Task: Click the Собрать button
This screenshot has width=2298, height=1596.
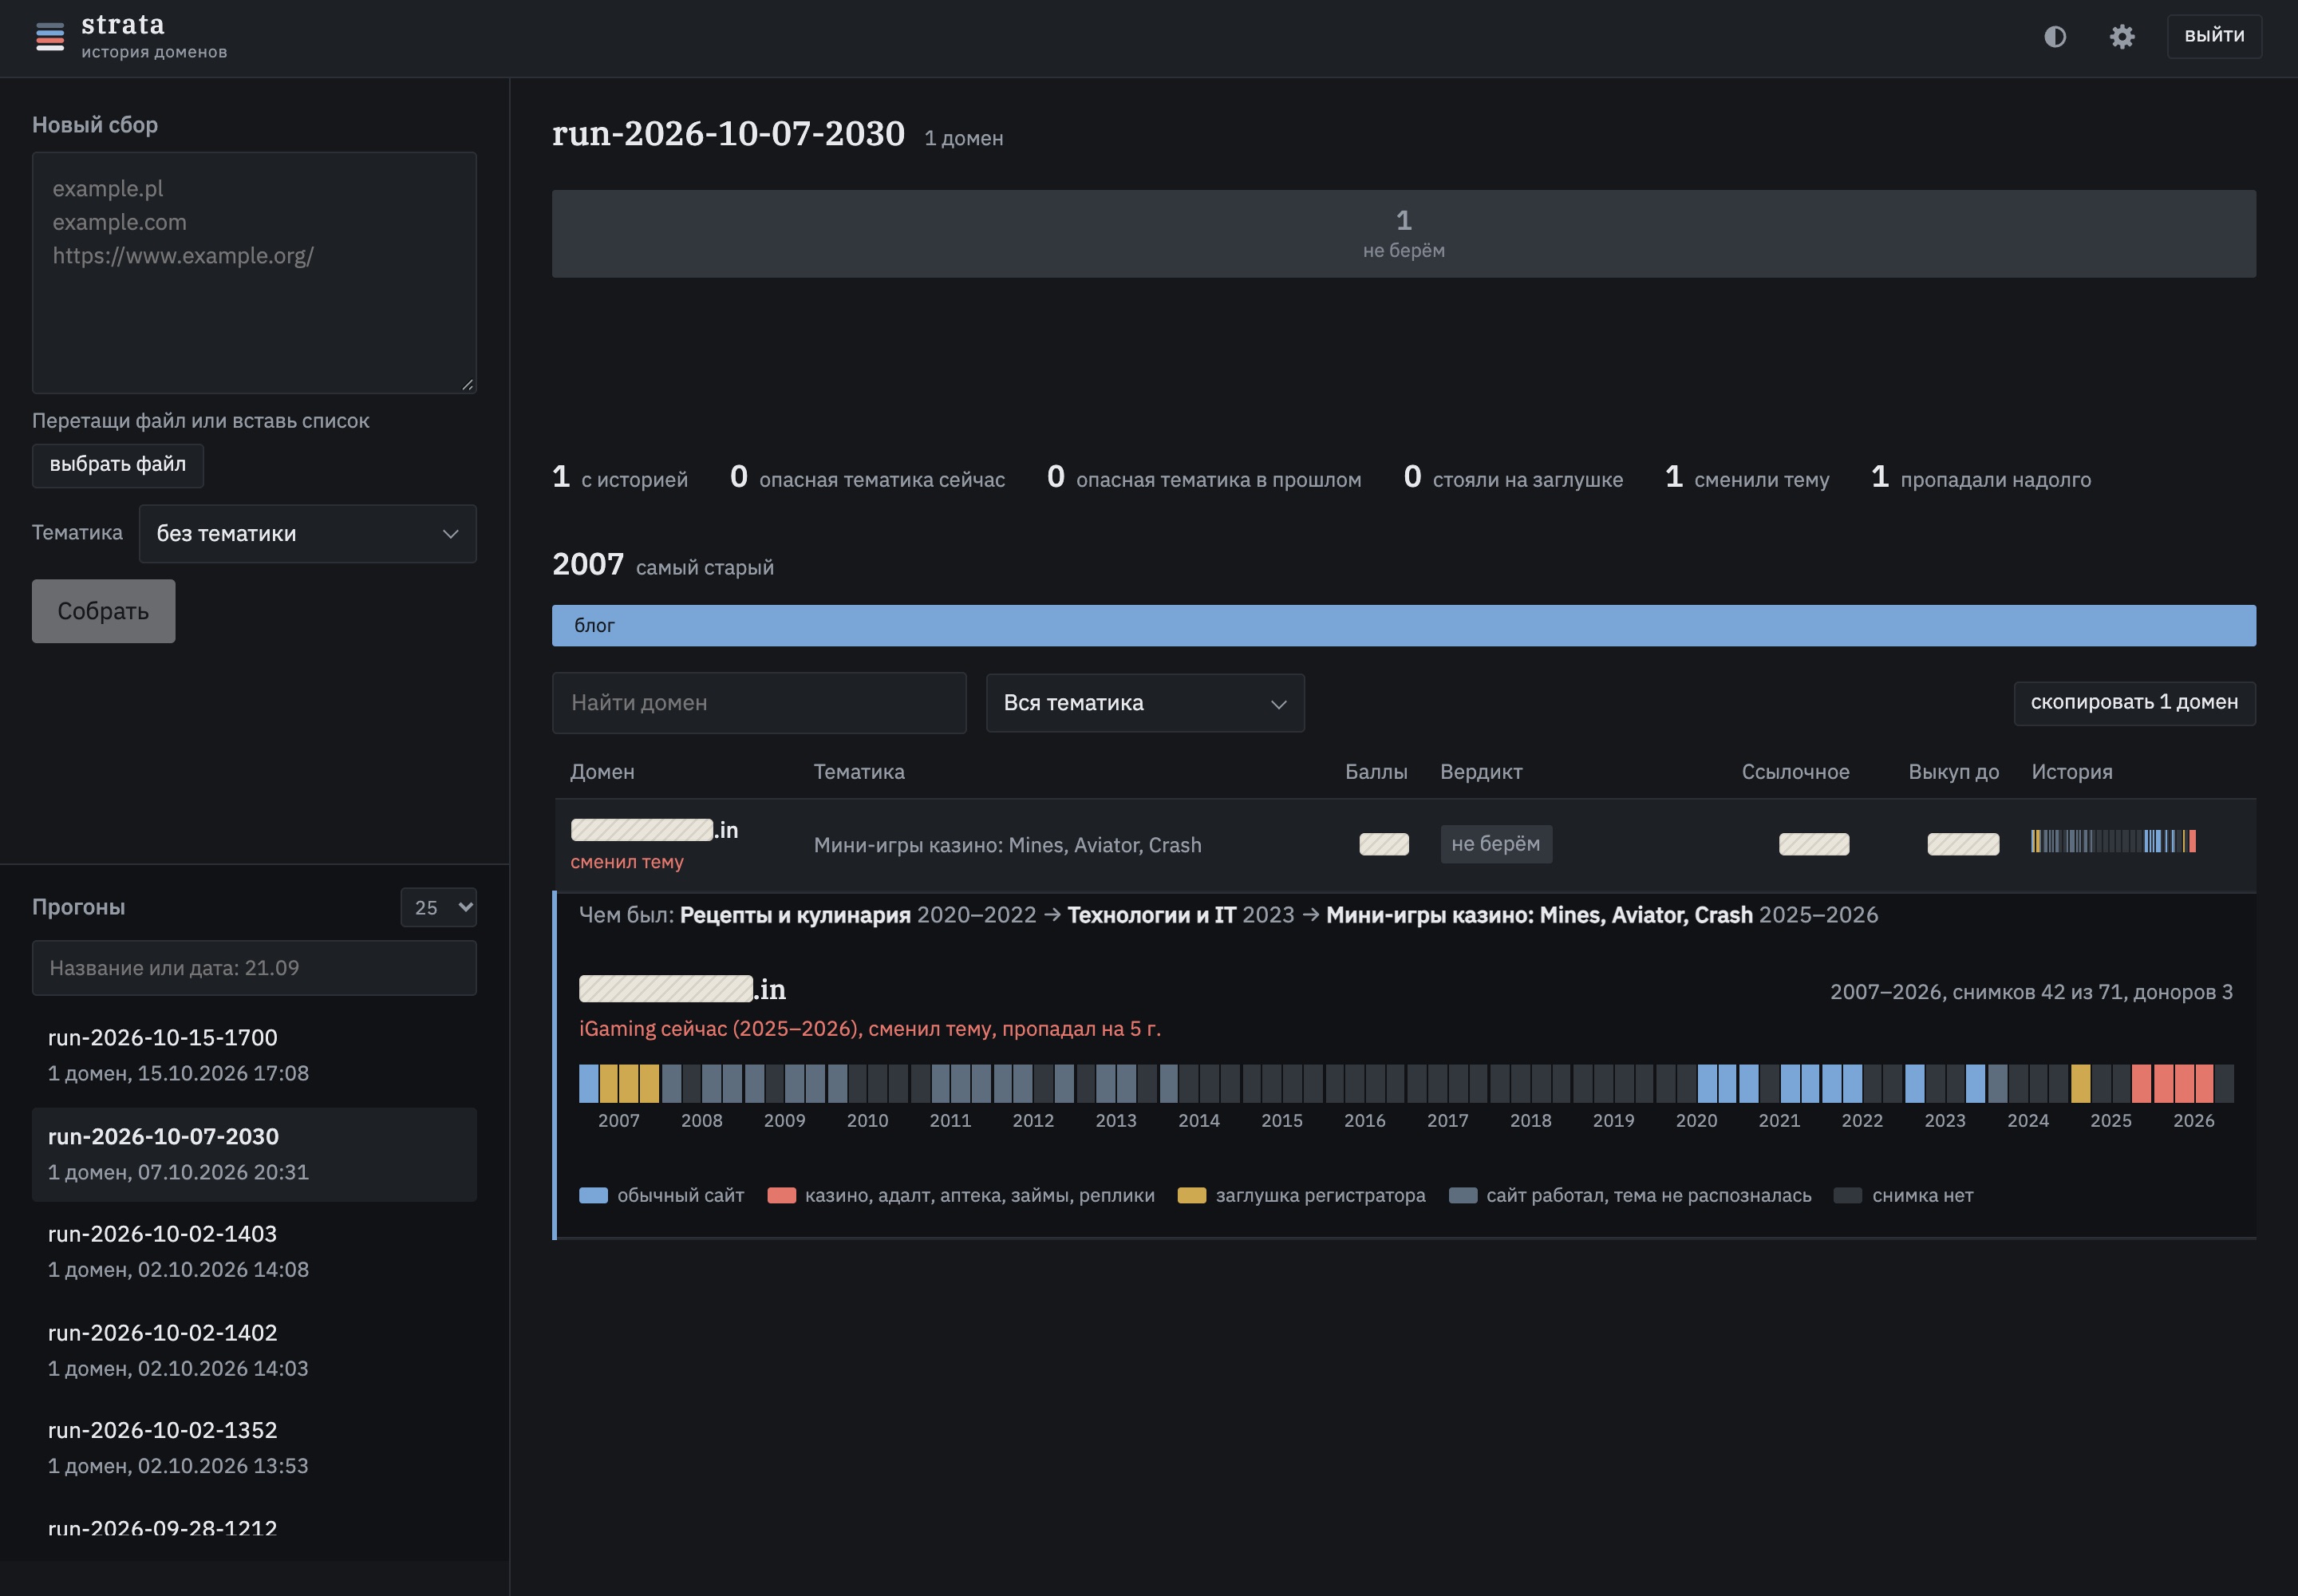Action: 103,611
